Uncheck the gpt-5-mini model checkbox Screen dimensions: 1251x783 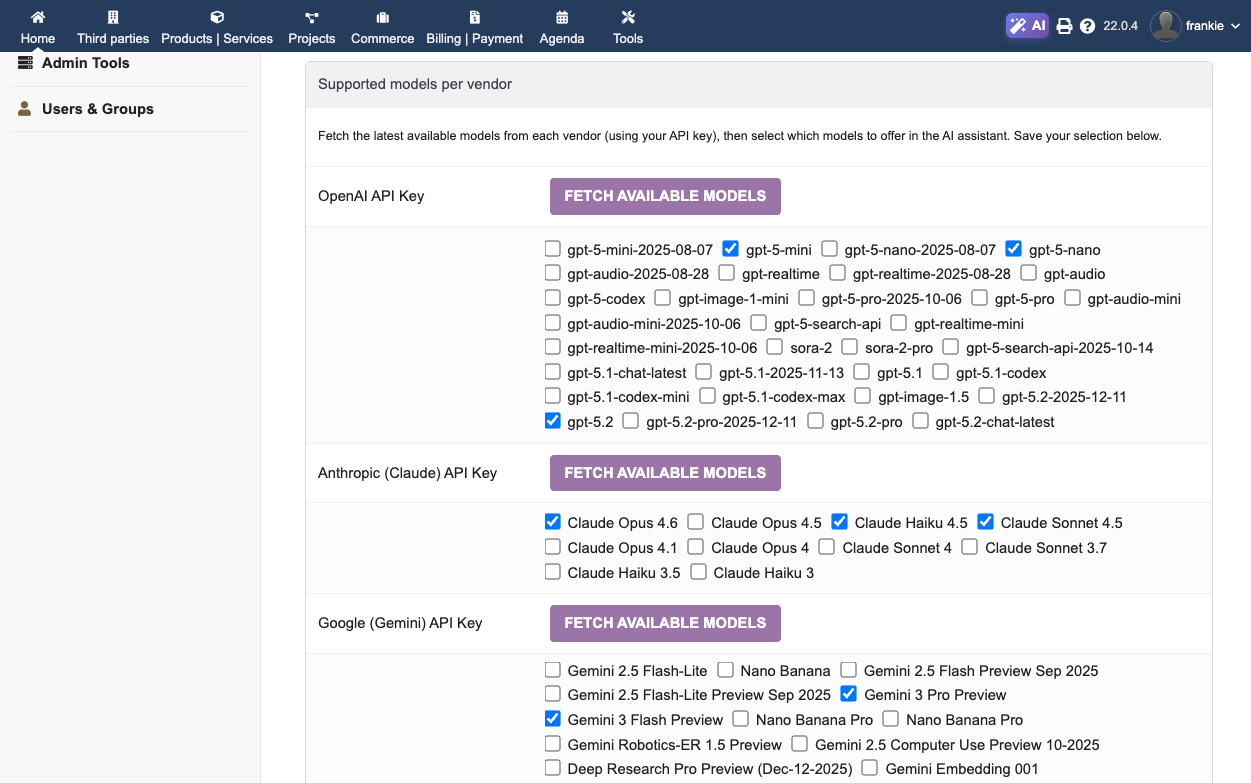click(730, 249)
